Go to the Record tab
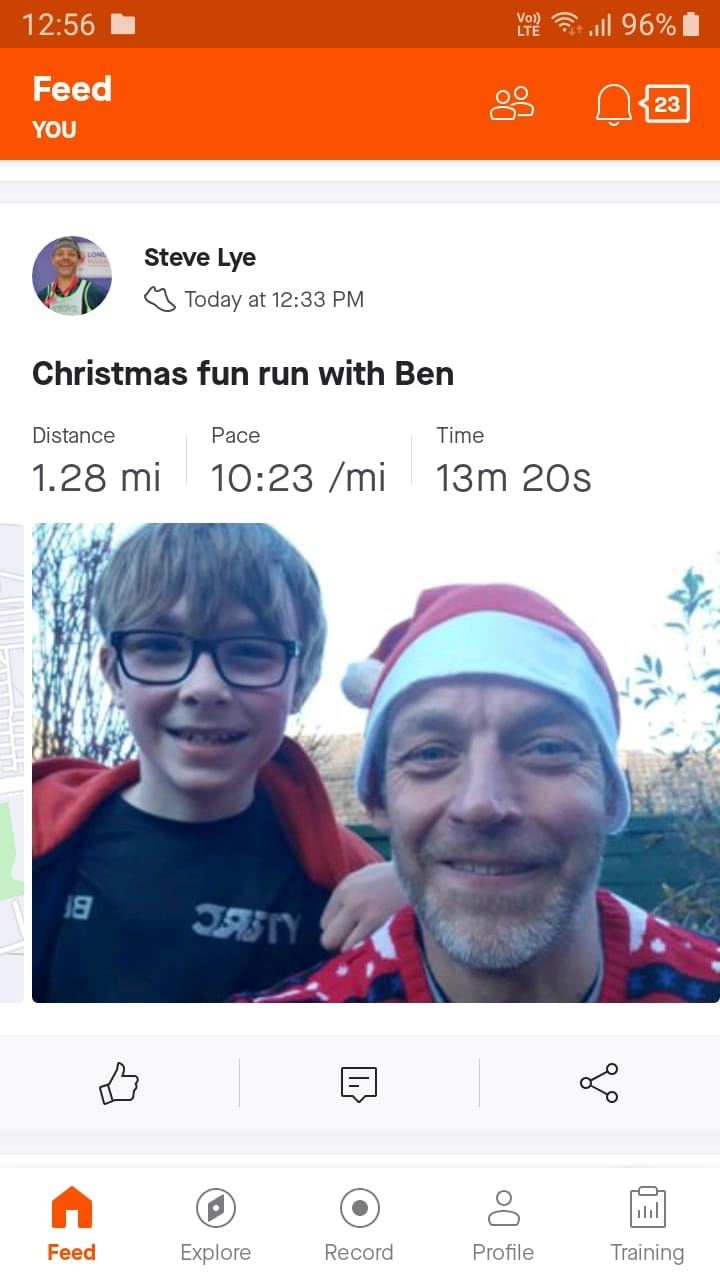The height and width of the screenshot is (1280, 720). tap(359, 1225)
